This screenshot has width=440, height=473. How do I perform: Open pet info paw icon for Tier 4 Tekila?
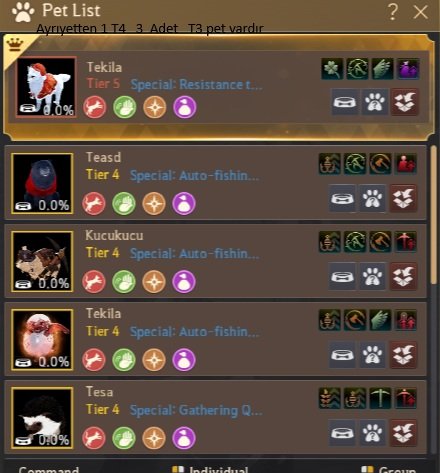click(372, 355)
